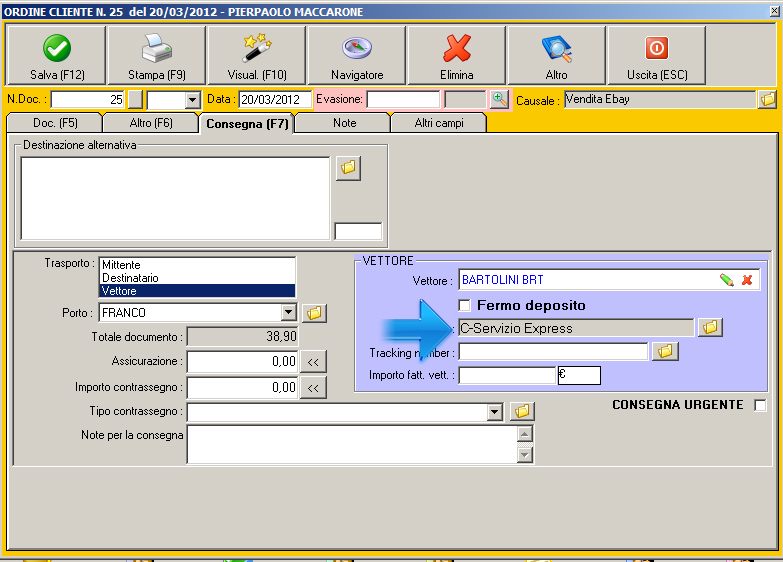
Task: Click the Evasione input field
Action: tap(403, 99)
